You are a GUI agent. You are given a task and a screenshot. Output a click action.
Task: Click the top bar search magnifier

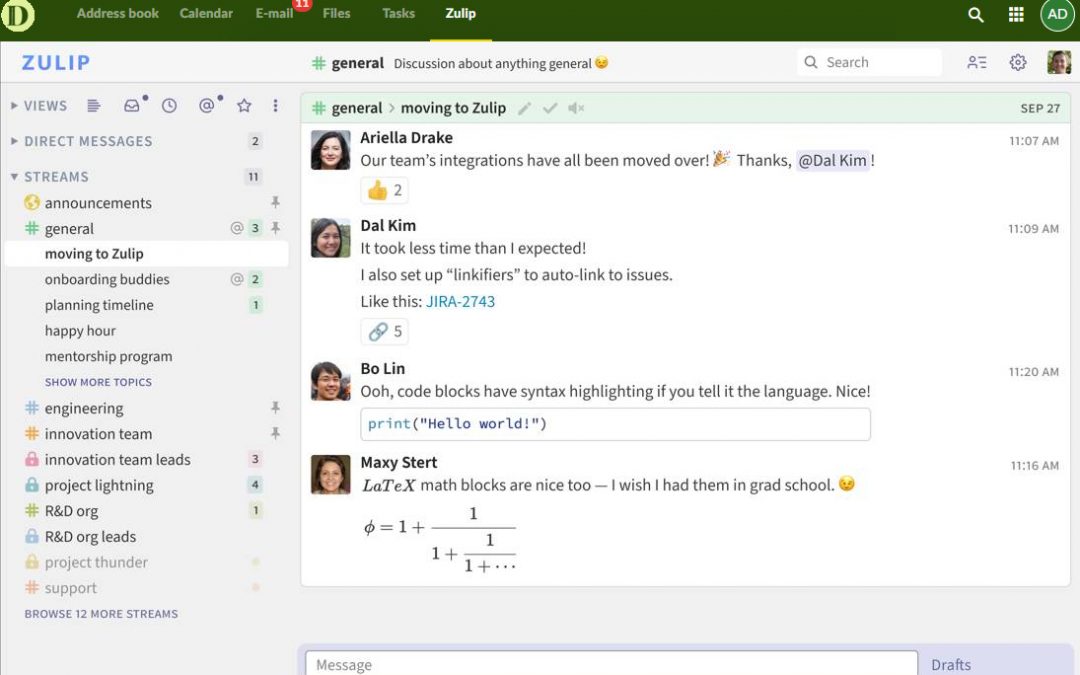click(x=975, y=14)
